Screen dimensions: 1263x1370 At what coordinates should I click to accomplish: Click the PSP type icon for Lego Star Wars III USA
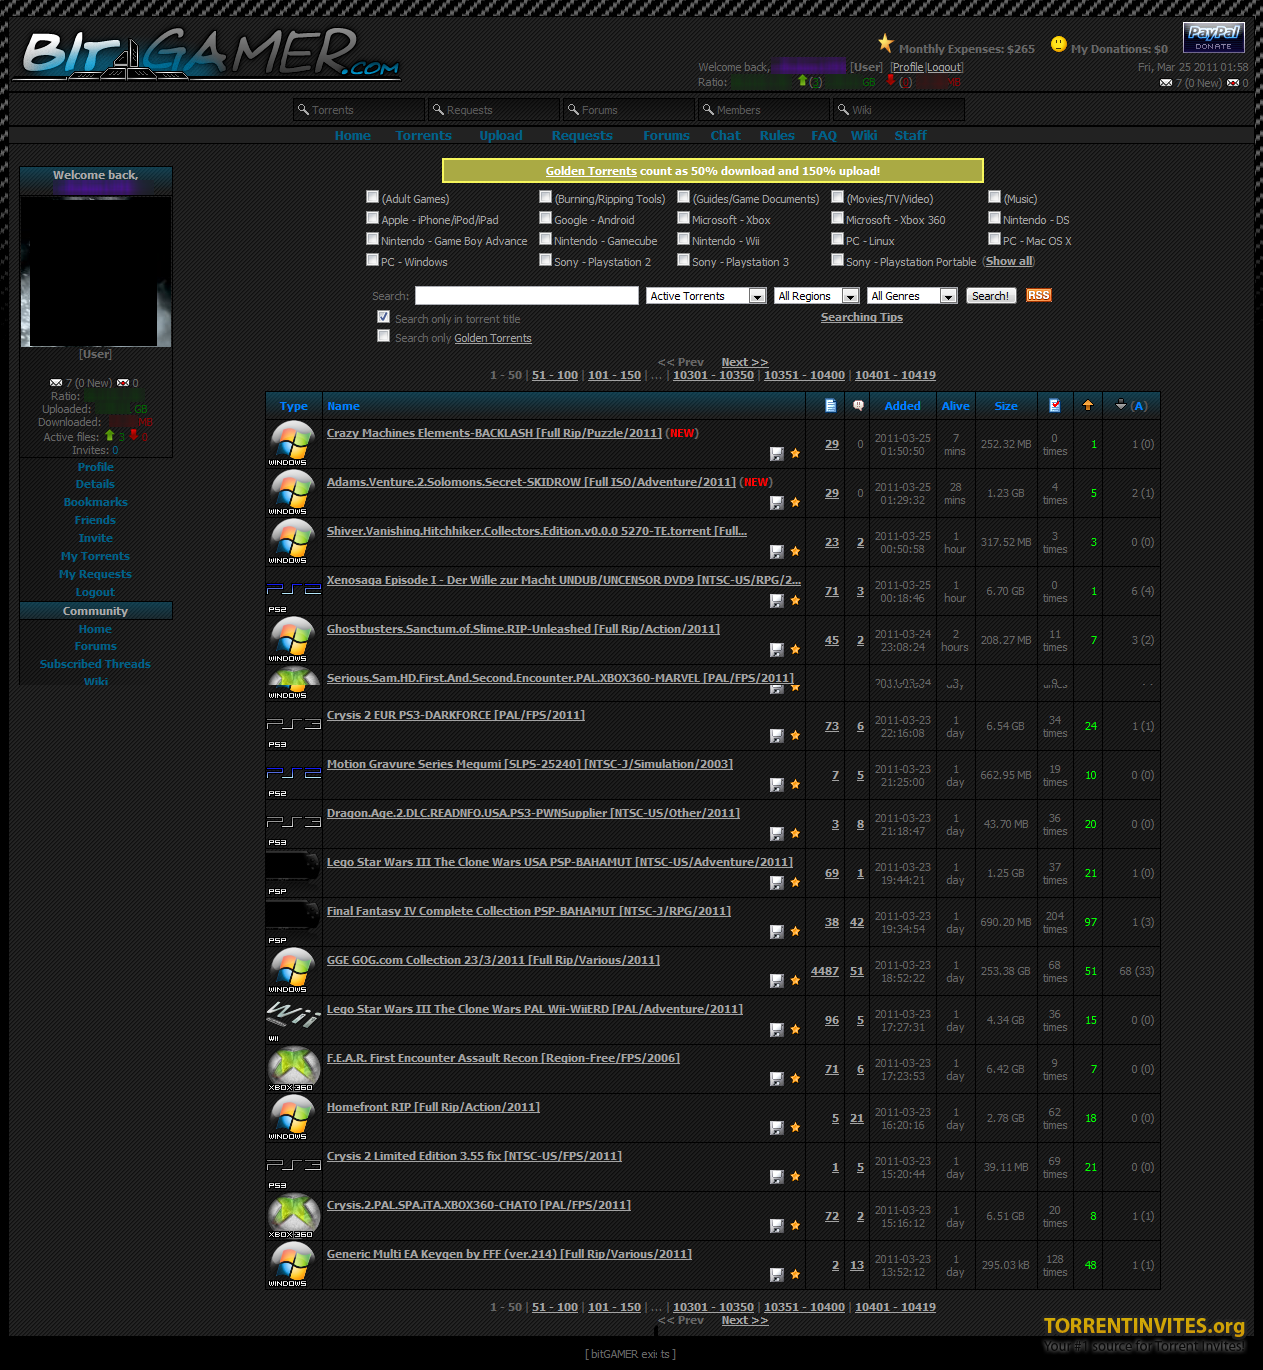pyautogui.click(x=292, y=873)
